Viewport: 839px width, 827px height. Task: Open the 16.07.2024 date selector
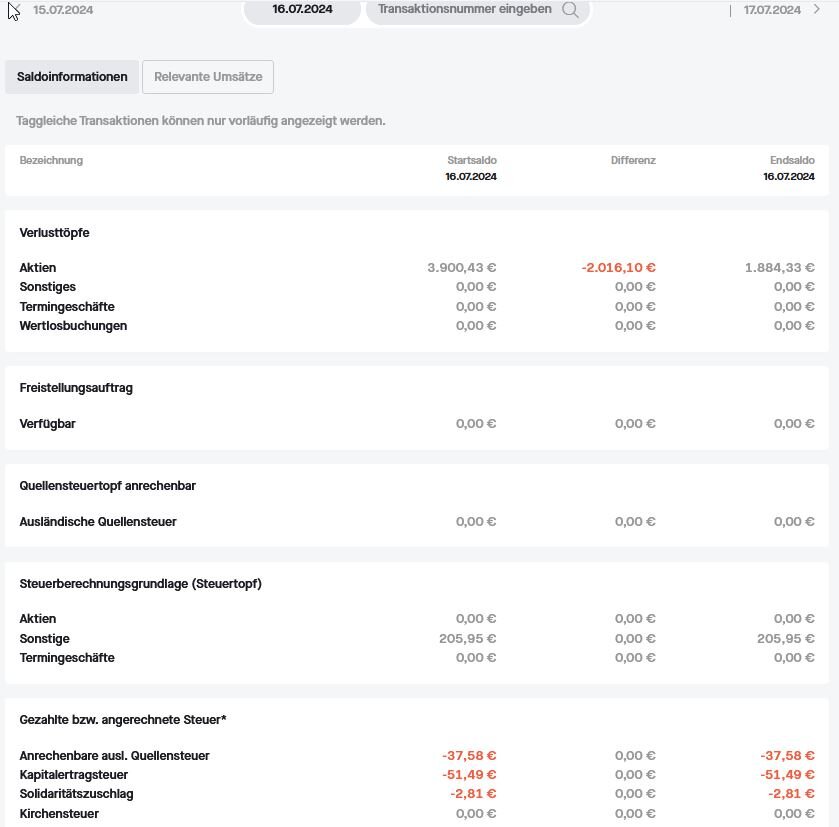point(302,10)
